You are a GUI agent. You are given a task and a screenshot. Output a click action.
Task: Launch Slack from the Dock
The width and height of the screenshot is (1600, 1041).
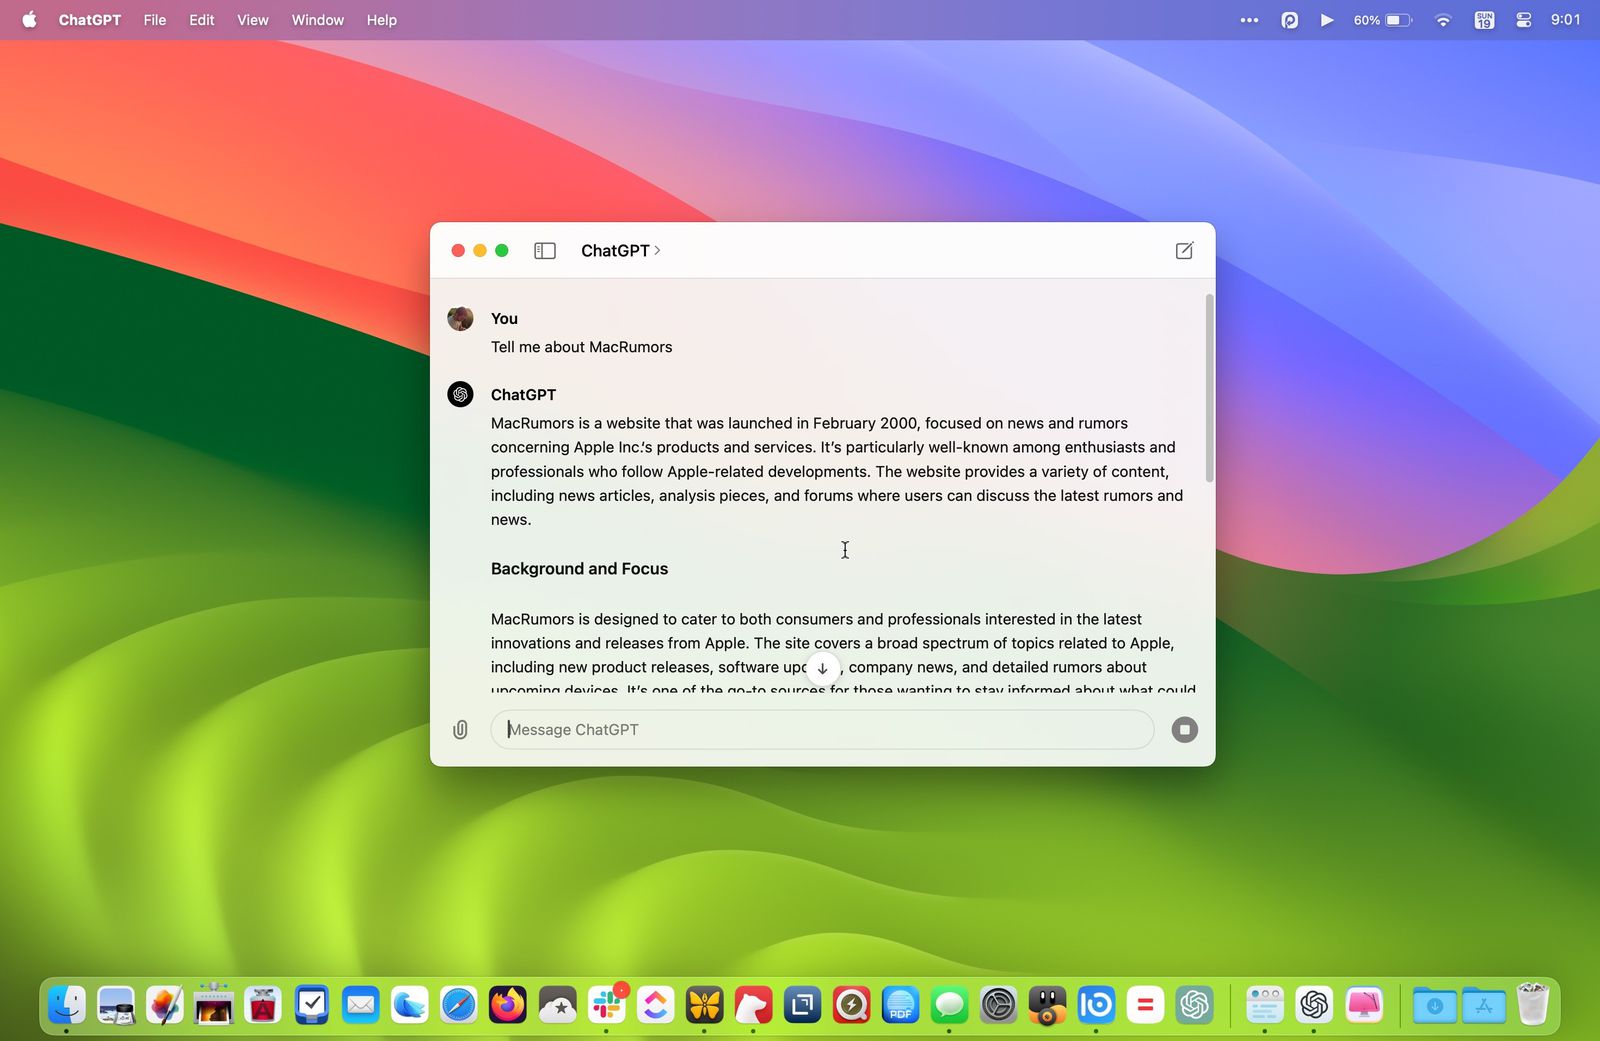tap(607, 1005)
